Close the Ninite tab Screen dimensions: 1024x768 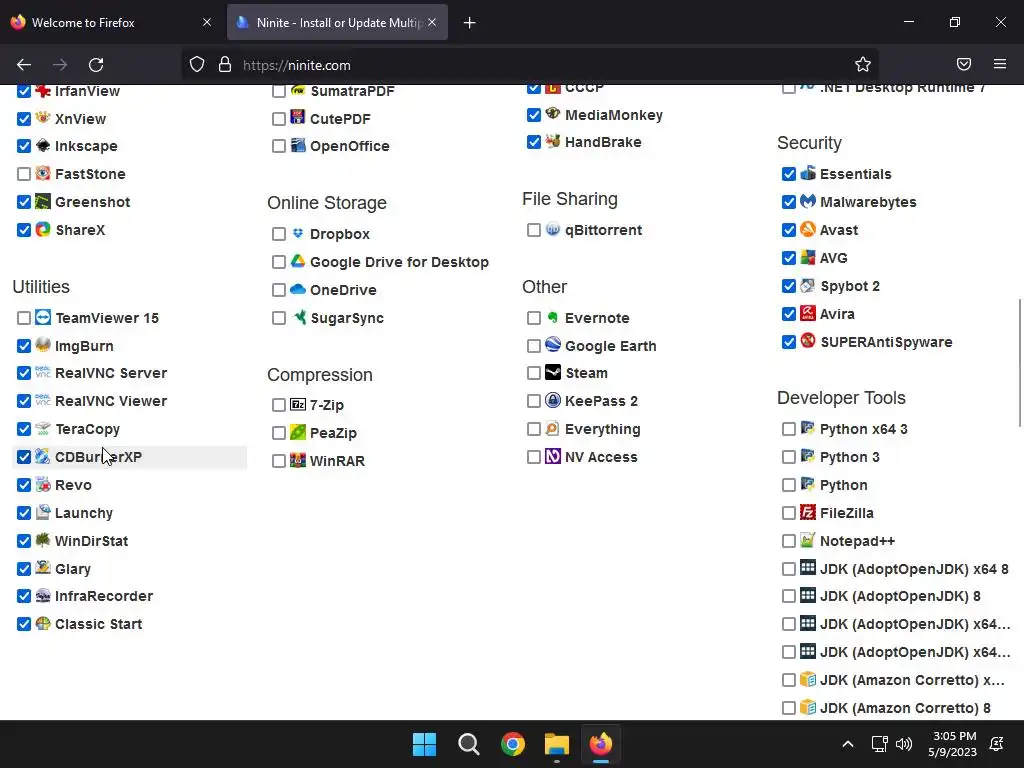(432, 22)
